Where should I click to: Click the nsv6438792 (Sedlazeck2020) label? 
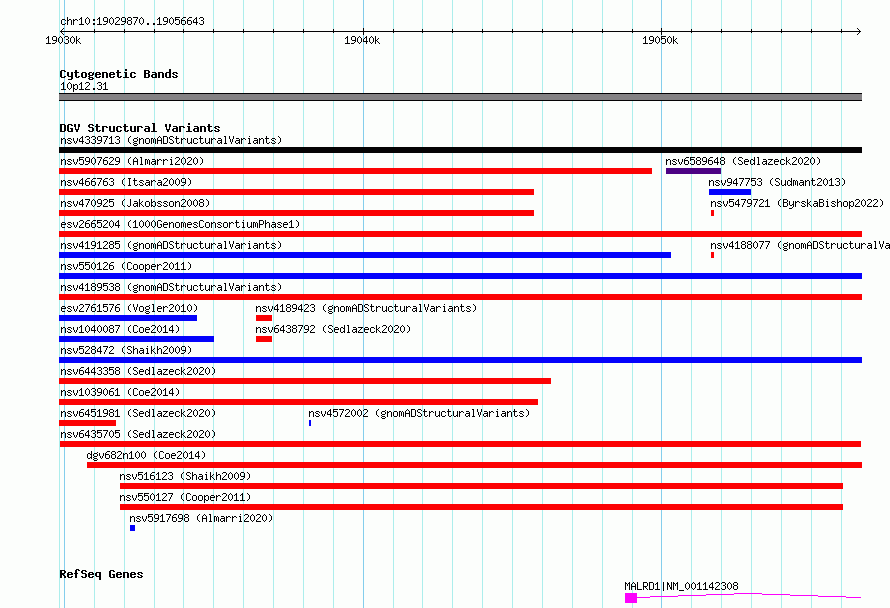(333, 329)
